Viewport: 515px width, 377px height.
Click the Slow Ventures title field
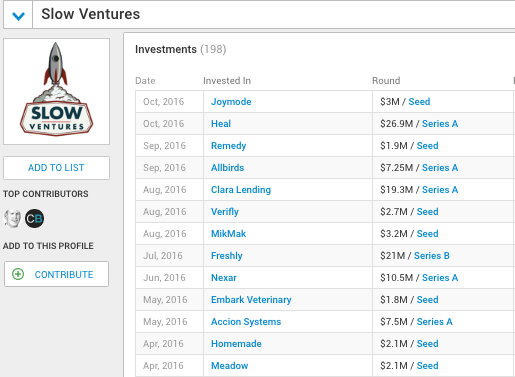[274, 14]
